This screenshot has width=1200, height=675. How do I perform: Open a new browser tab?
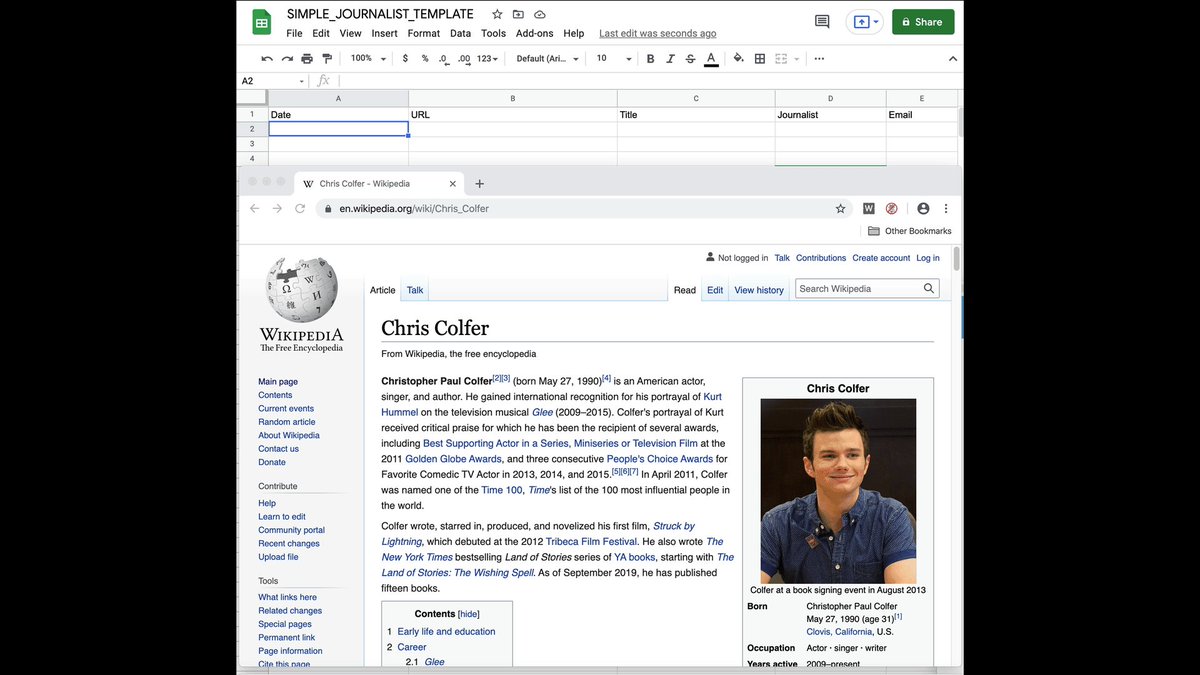point(479,184)
